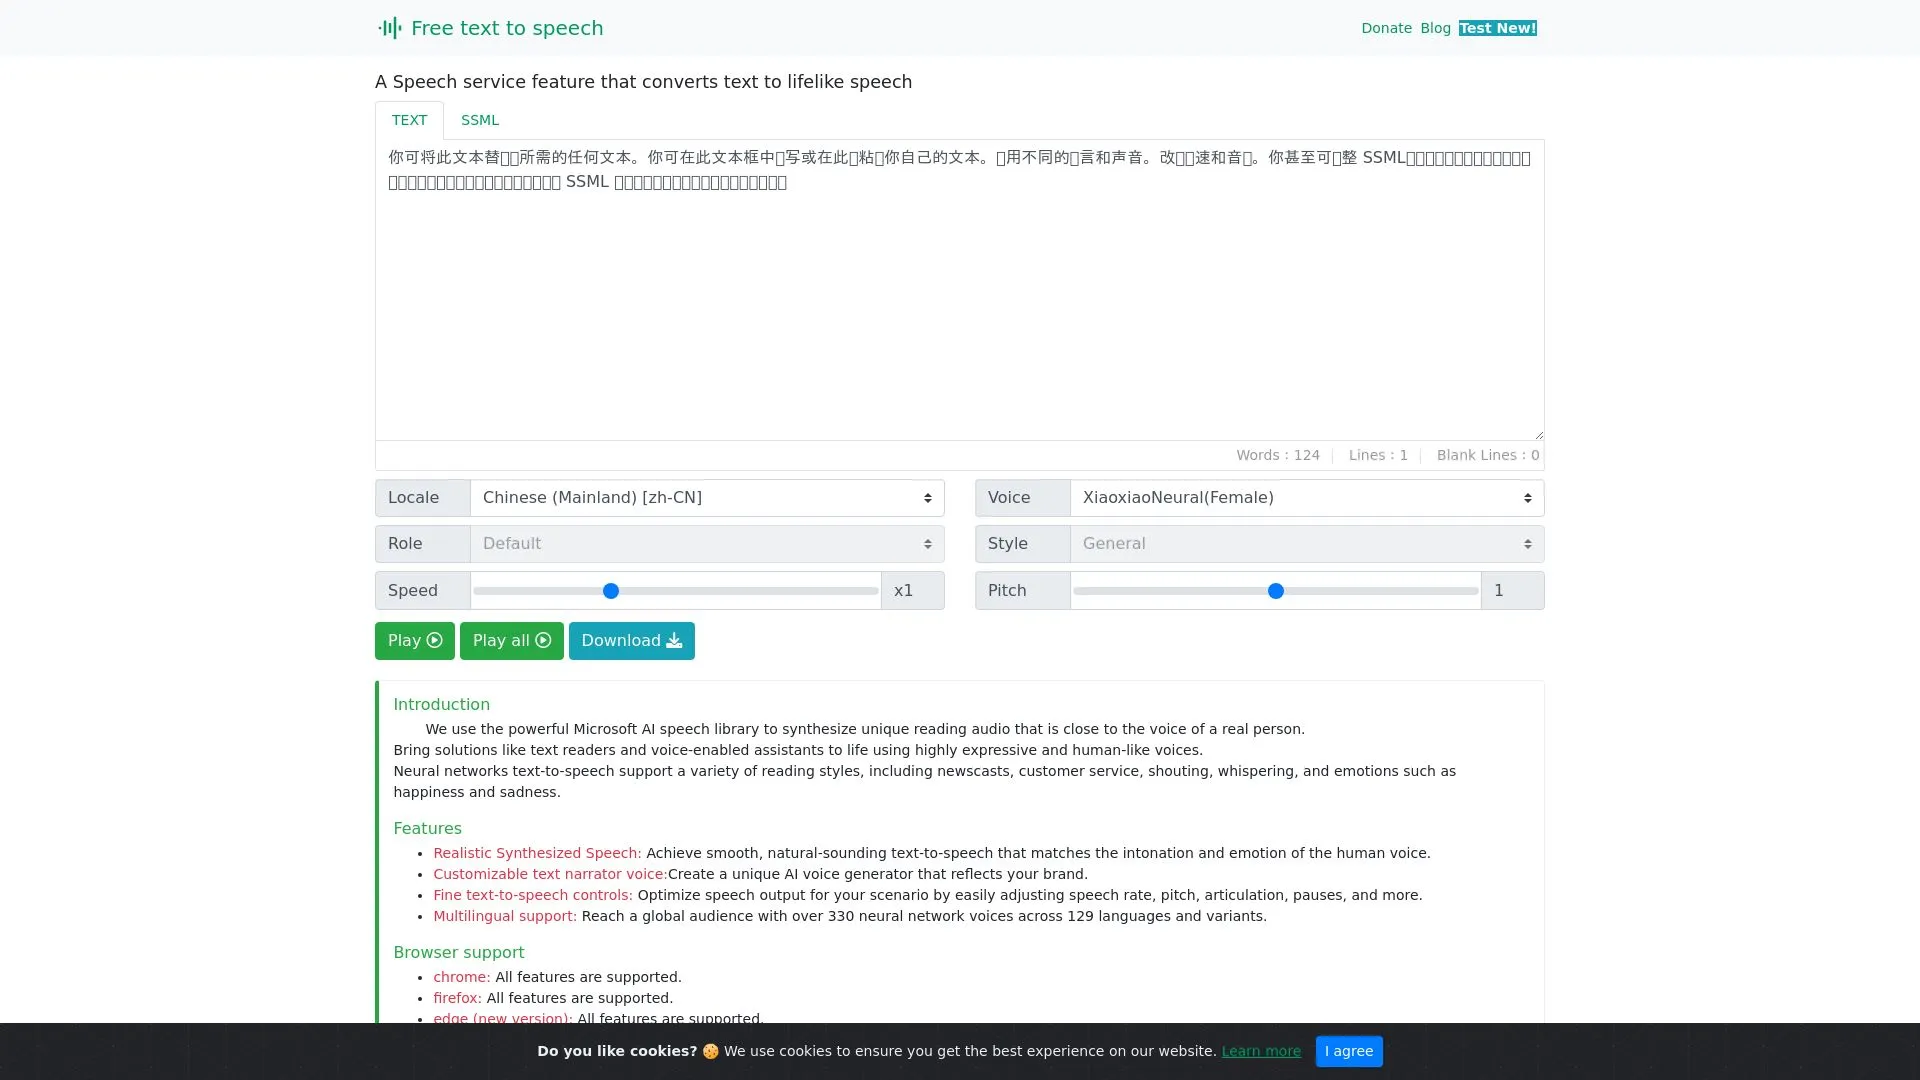1920x1080 pixels.
Task: Select the TEXT tab
Action: click(409, 120)
